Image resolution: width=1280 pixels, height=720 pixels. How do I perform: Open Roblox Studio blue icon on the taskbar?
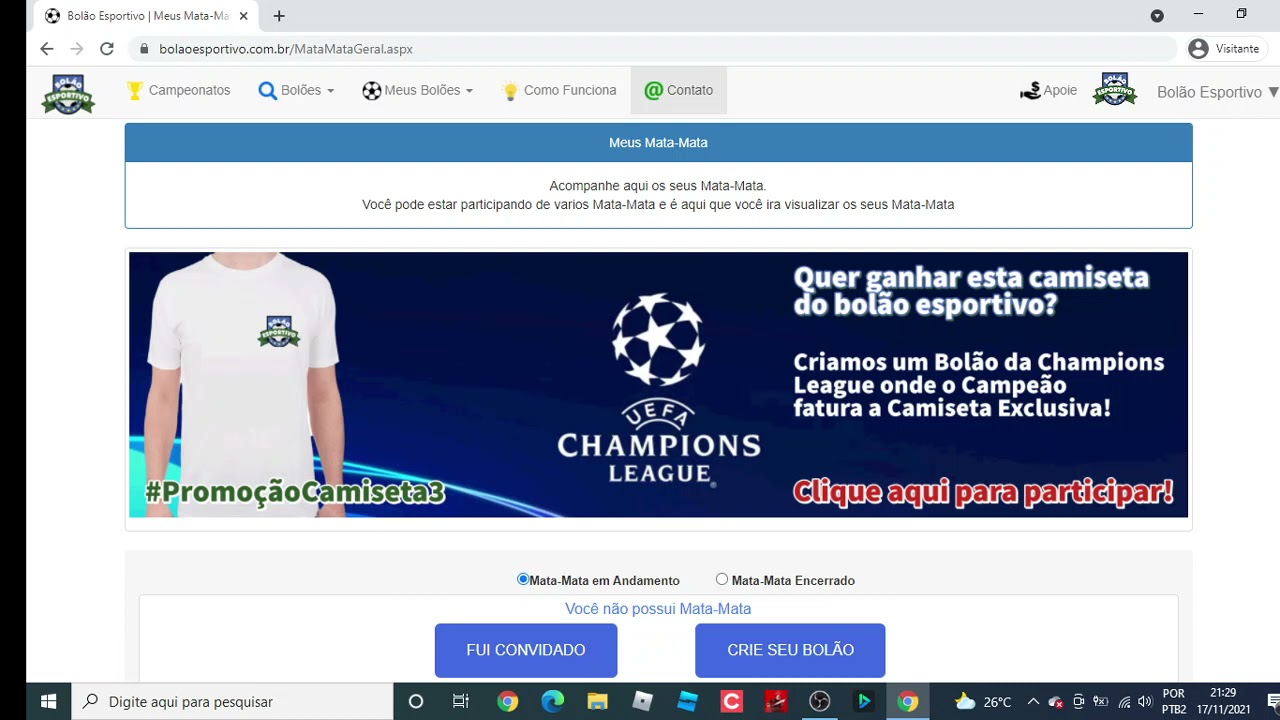tap(687, 702)
